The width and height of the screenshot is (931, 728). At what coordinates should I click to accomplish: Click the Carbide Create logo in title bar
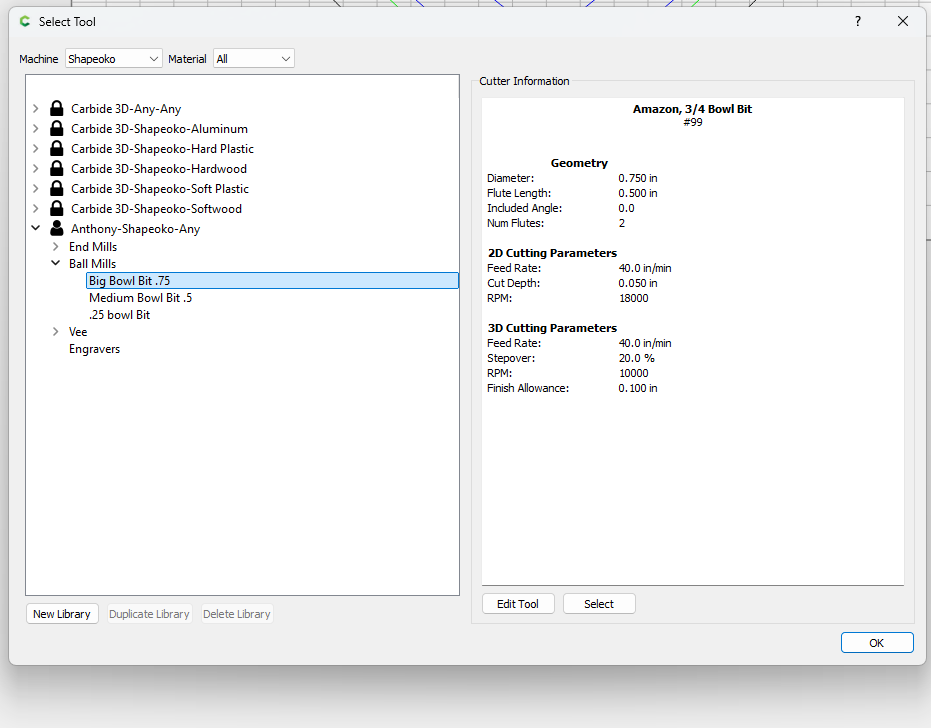[x=25, y=21]
